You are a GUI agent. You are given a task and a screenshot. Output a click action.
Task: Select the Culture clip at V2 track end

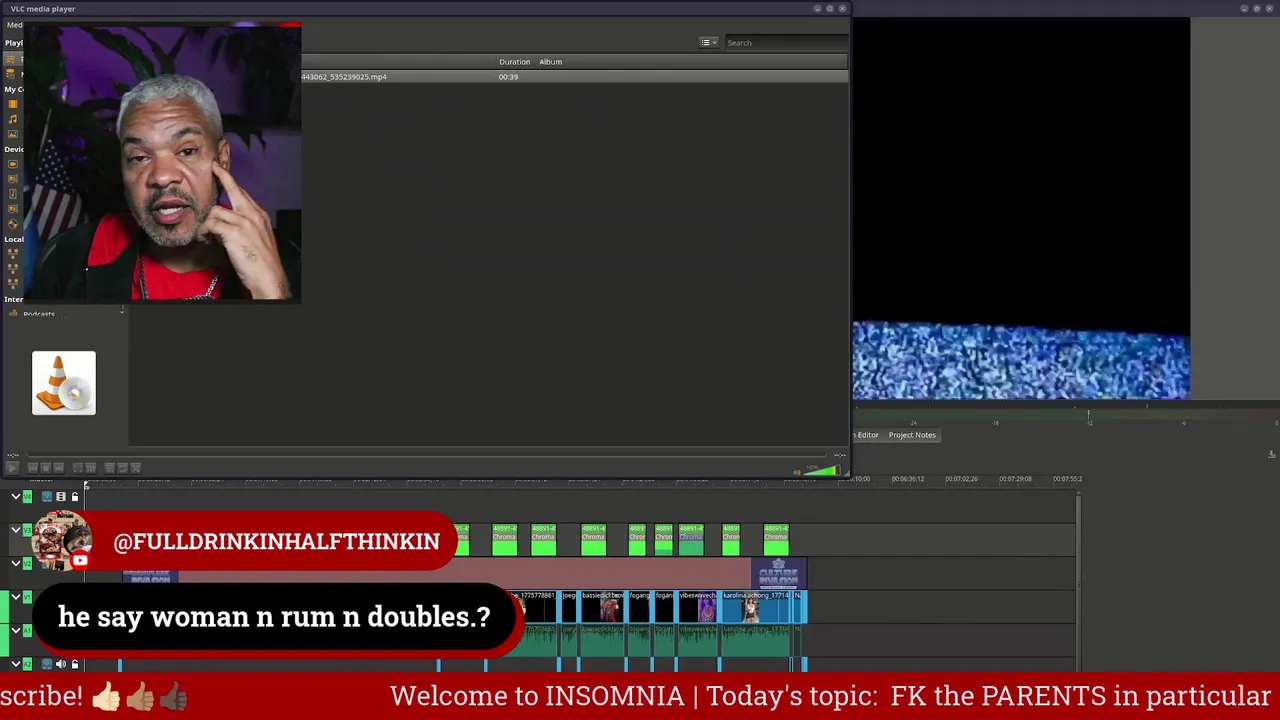pyautogui.click(x=778, y=574)
